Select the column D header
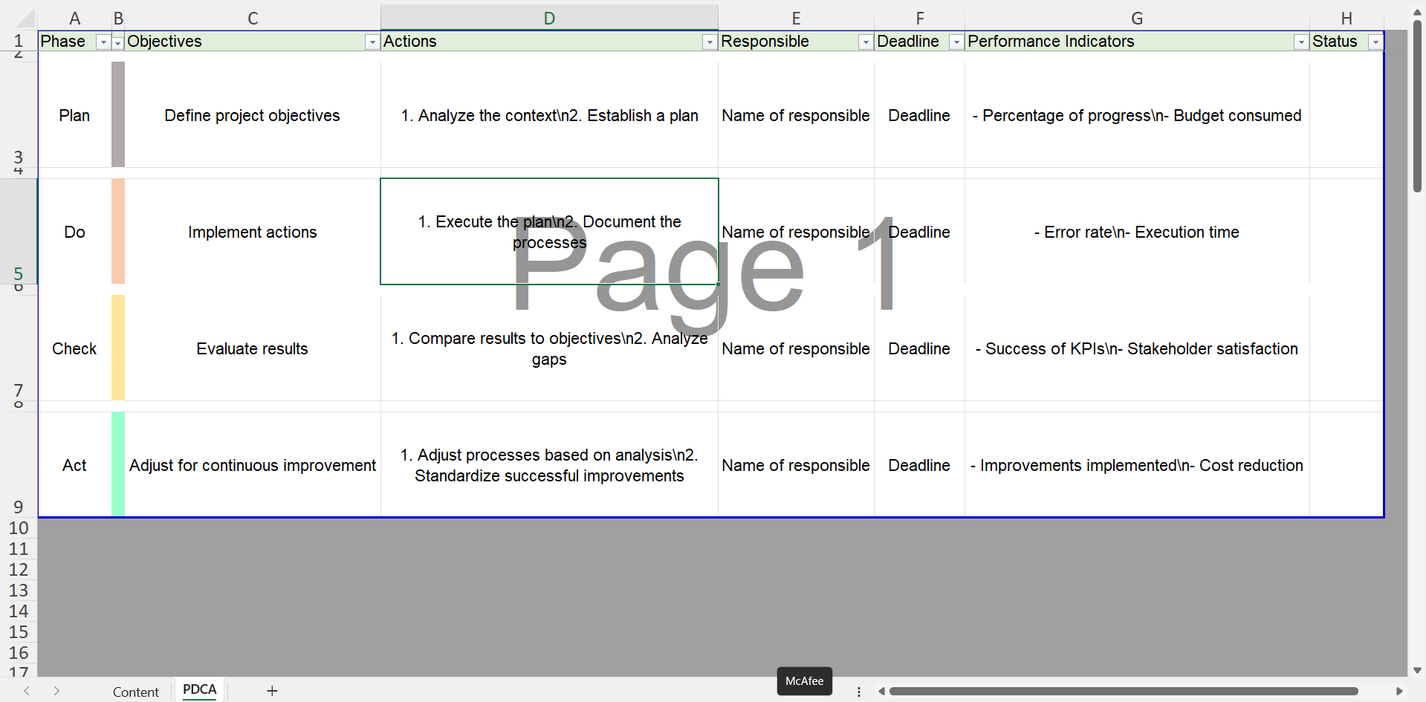Viewport: 1426px width, 702px height. [548, 17]
